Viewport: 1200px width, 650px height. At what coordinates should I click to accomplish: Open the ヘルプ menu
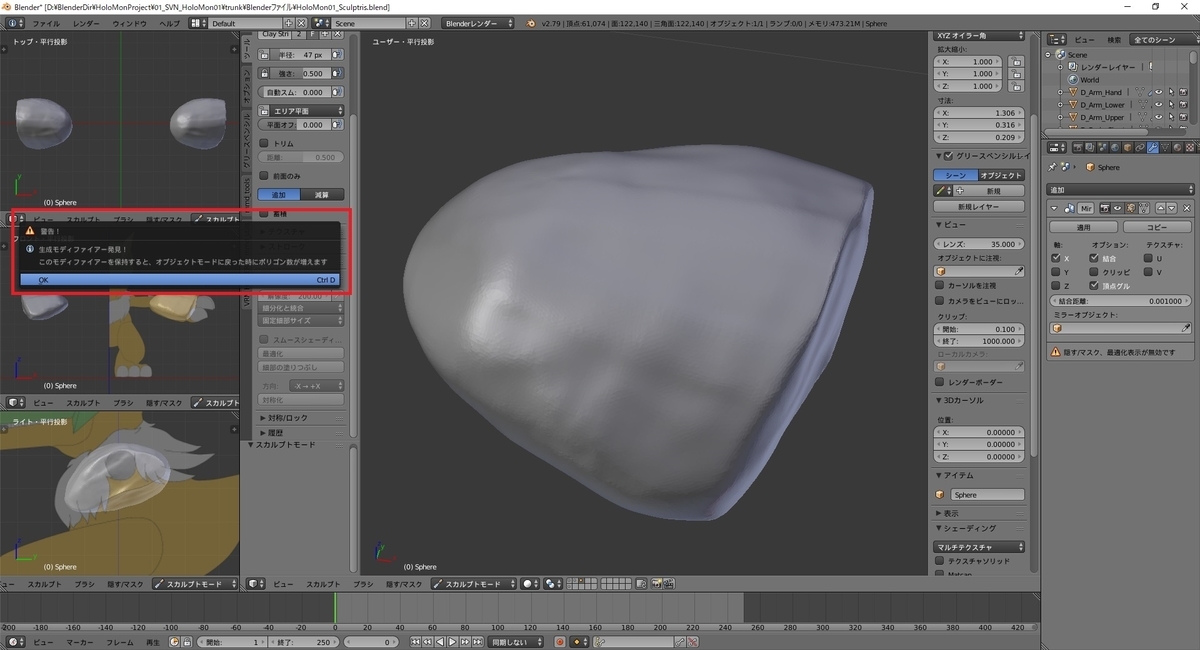(171, 22)
